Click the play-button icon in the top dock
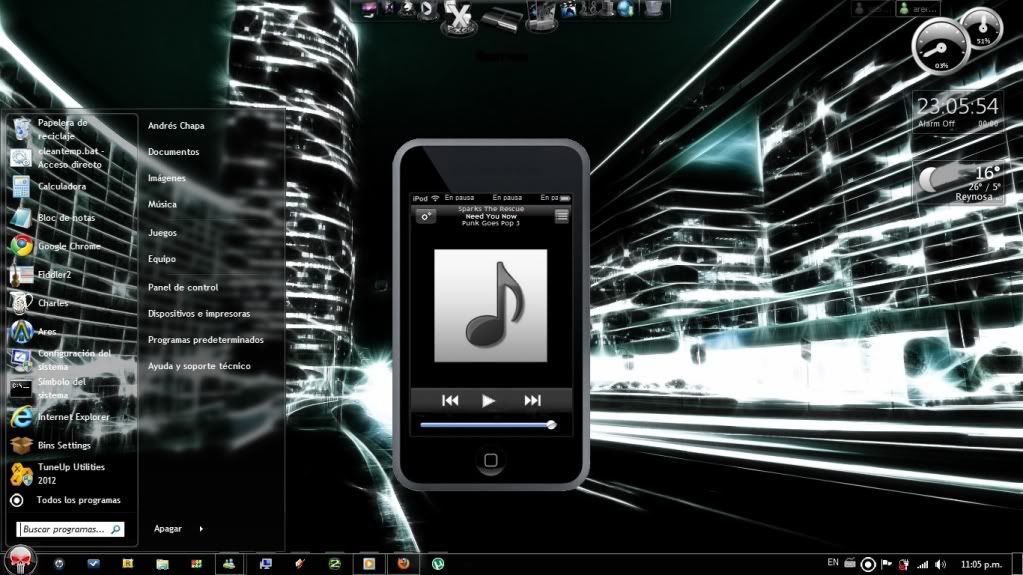 click(427, 9)
